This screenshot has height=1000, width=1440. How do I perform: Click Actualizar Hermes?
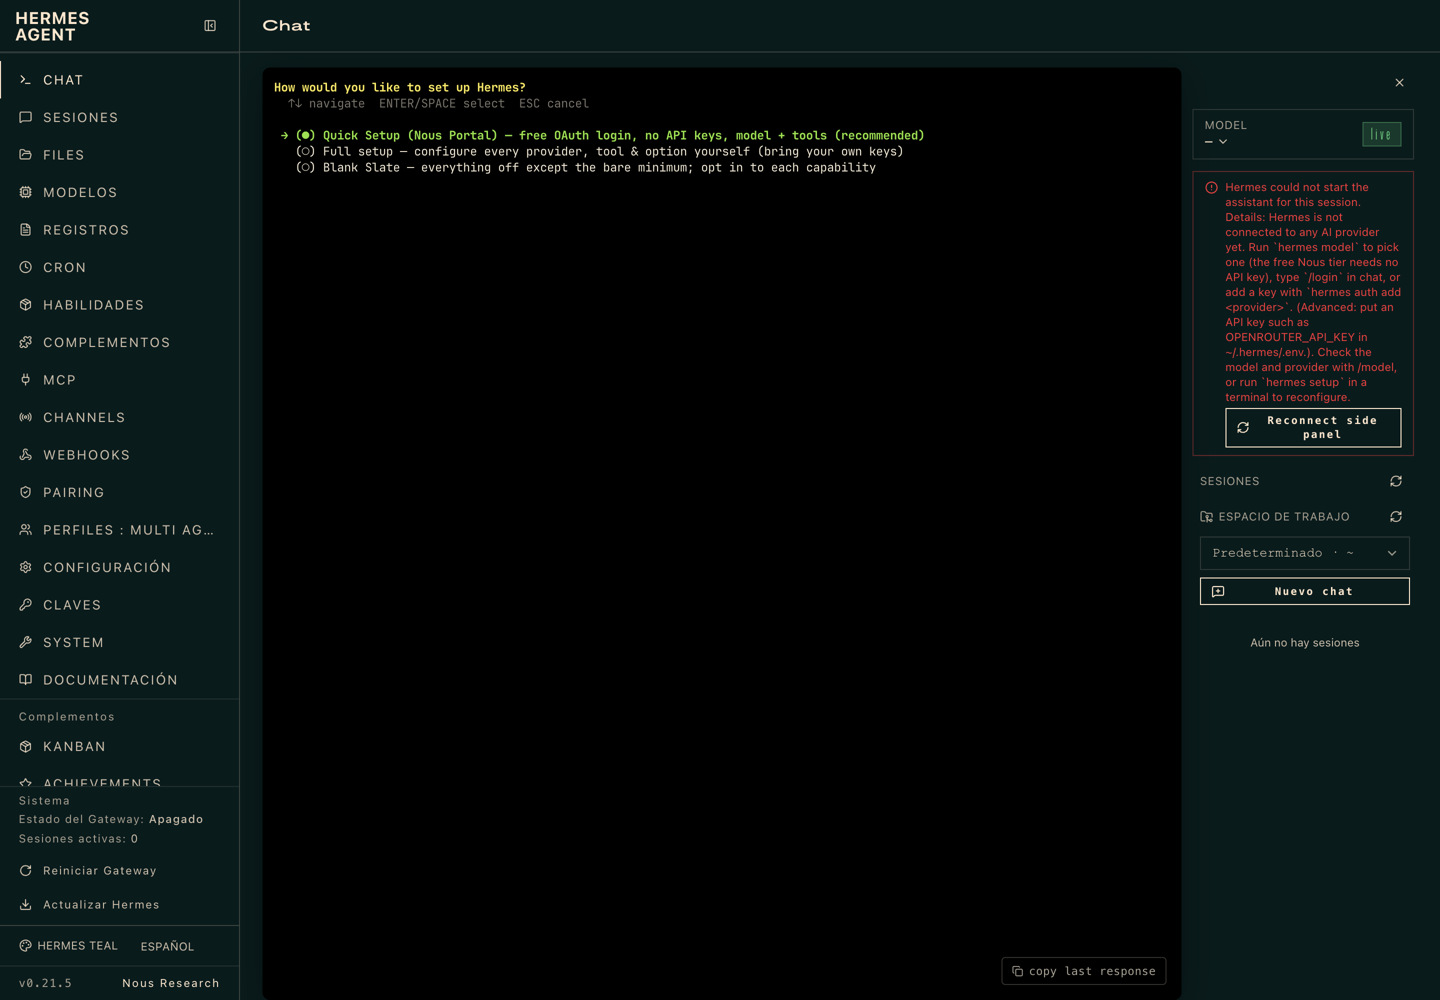119,905
